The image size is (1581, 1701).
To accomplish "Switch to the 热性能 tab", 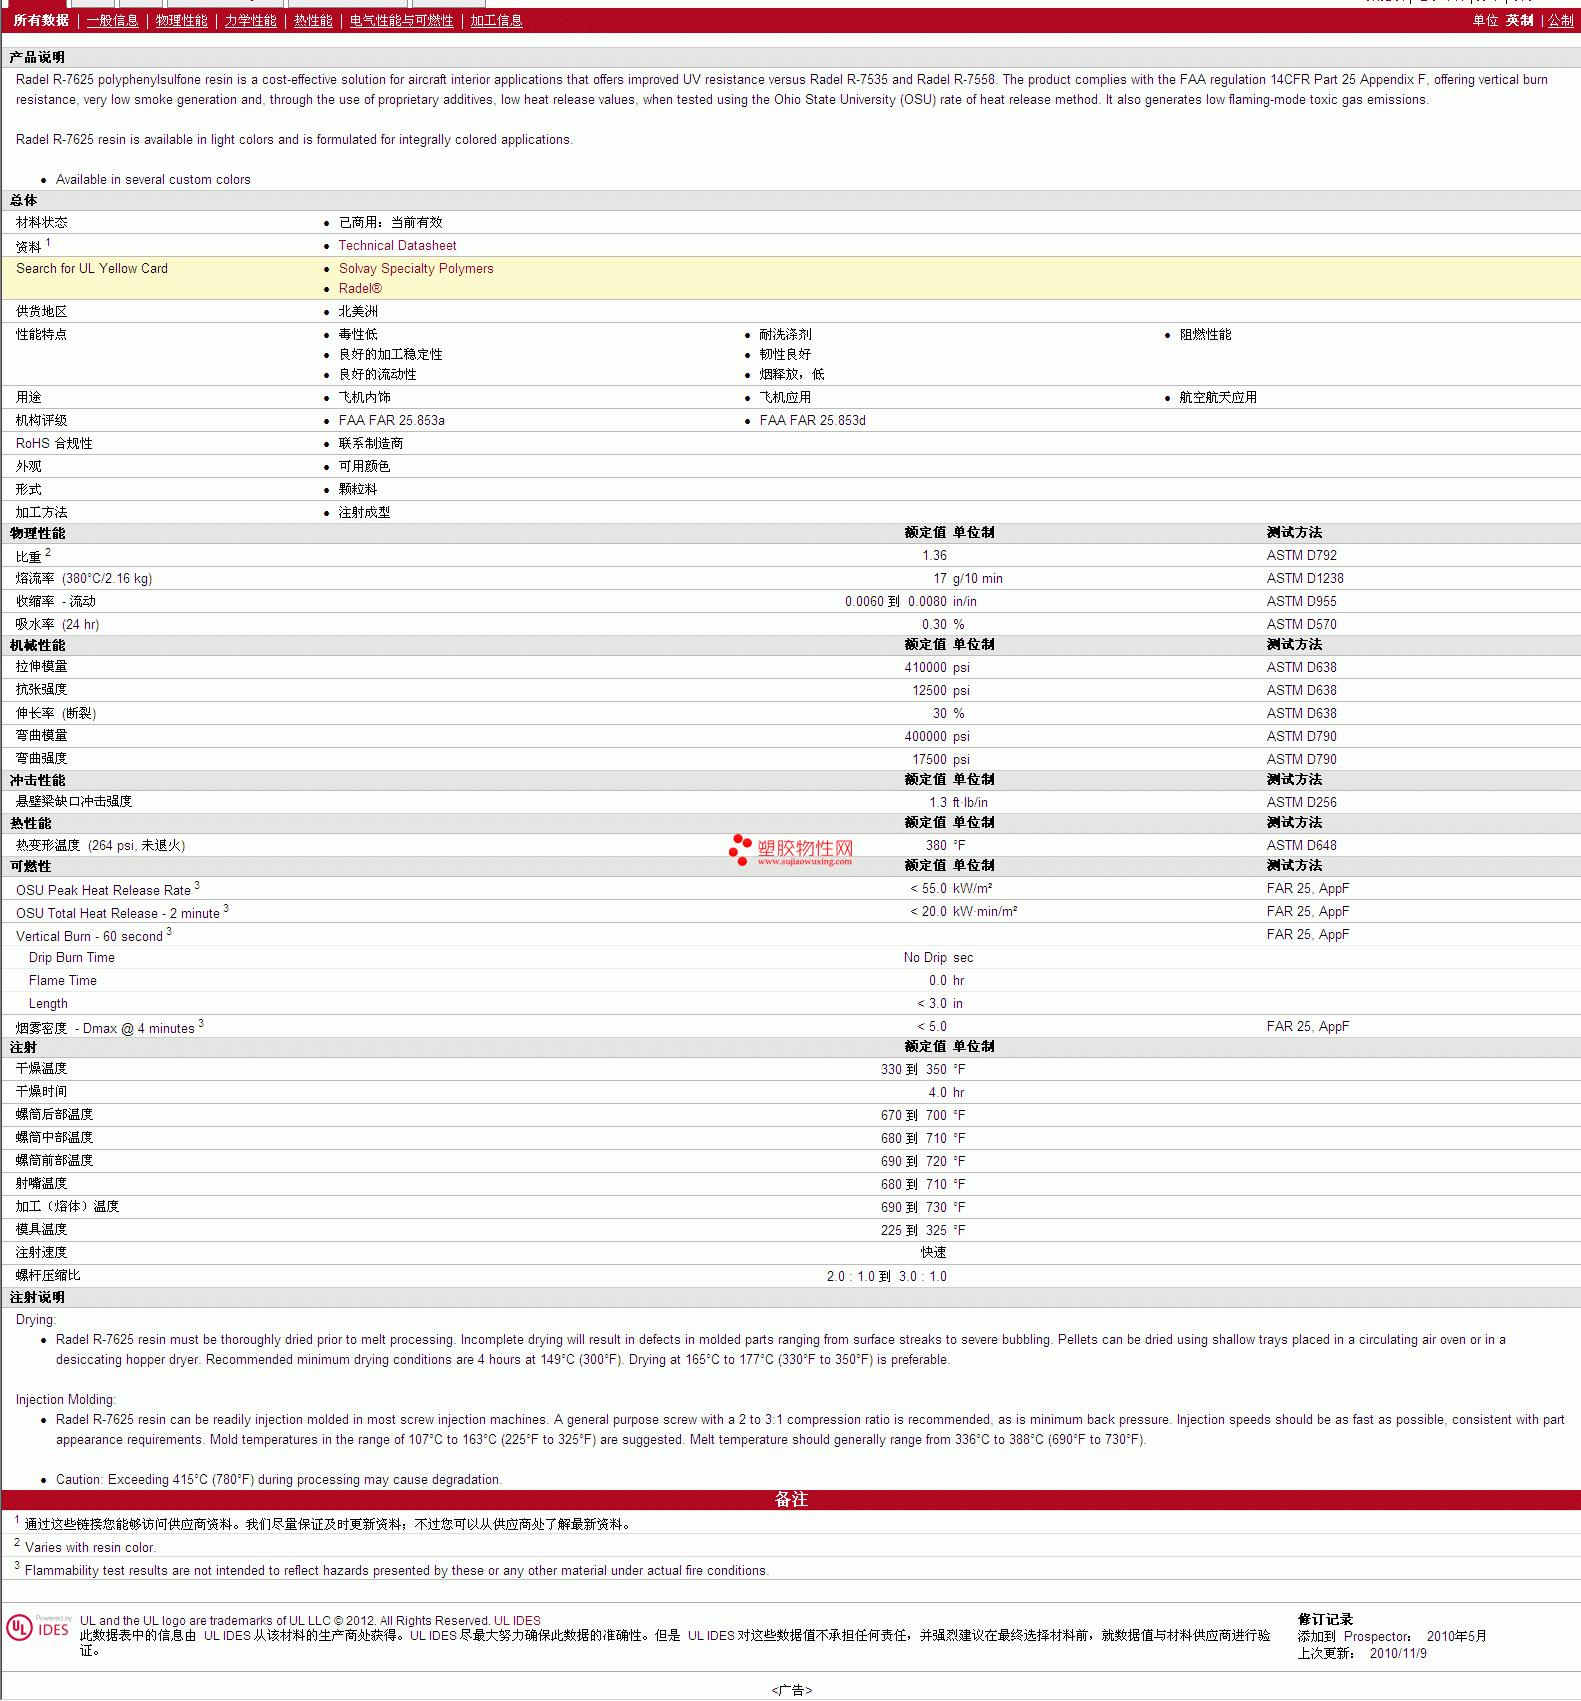I will 313,20.
